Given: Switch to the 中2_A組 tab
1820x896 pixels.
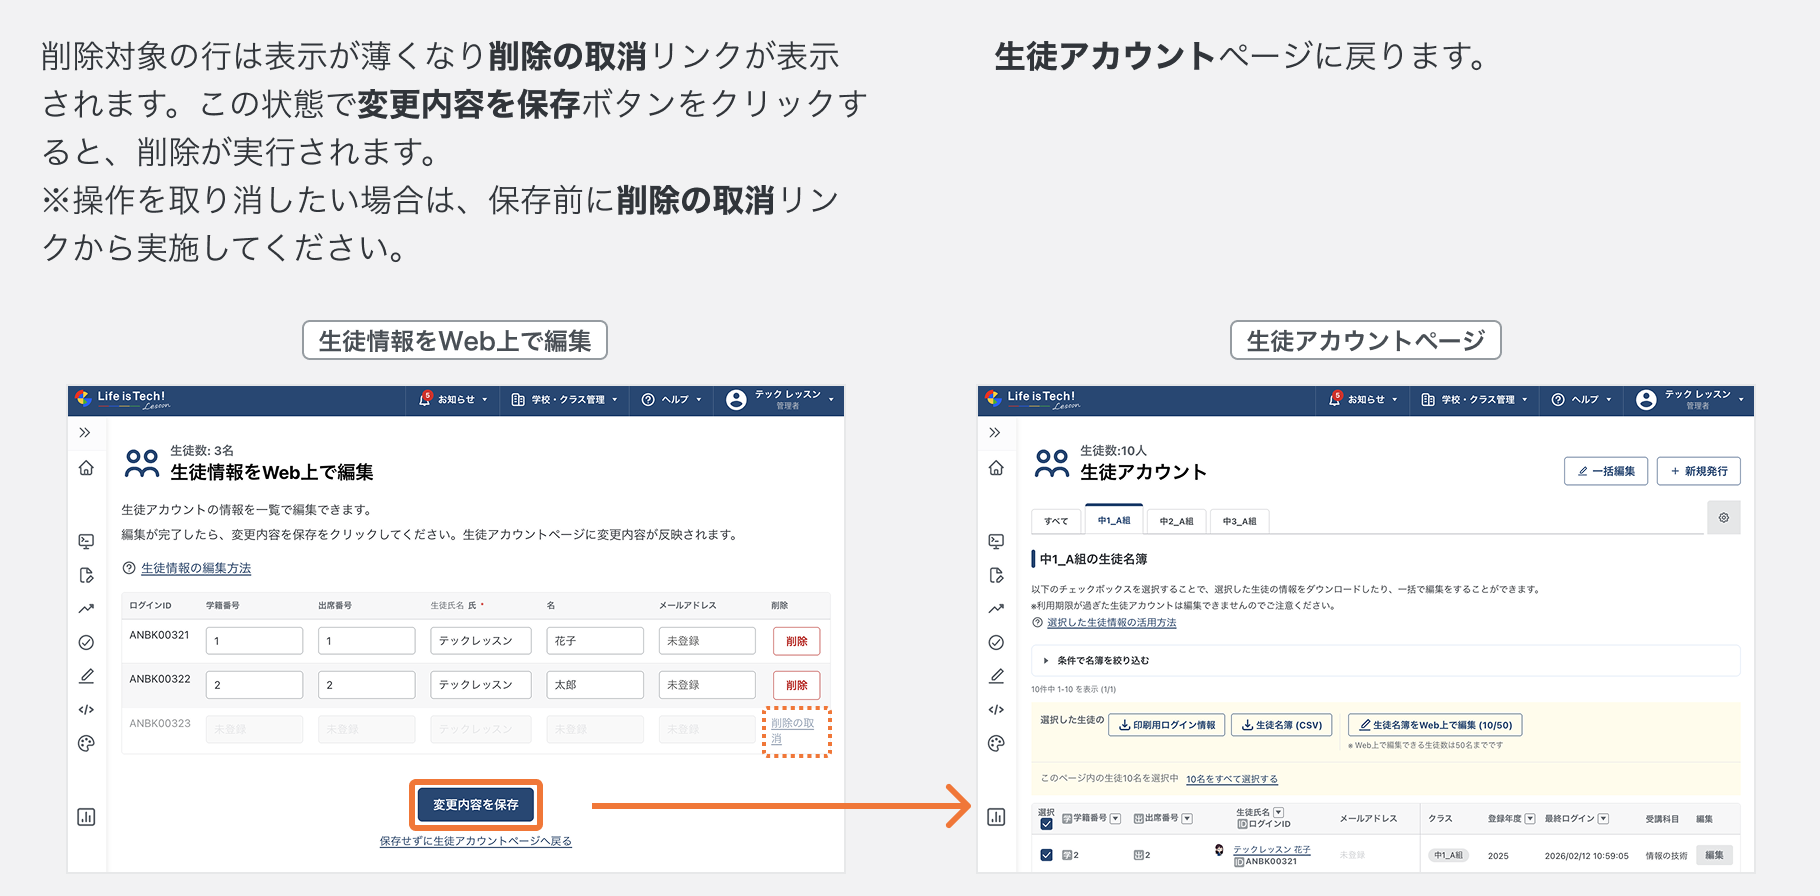Looking at the screenshot, I should (x=1176, y=521).
